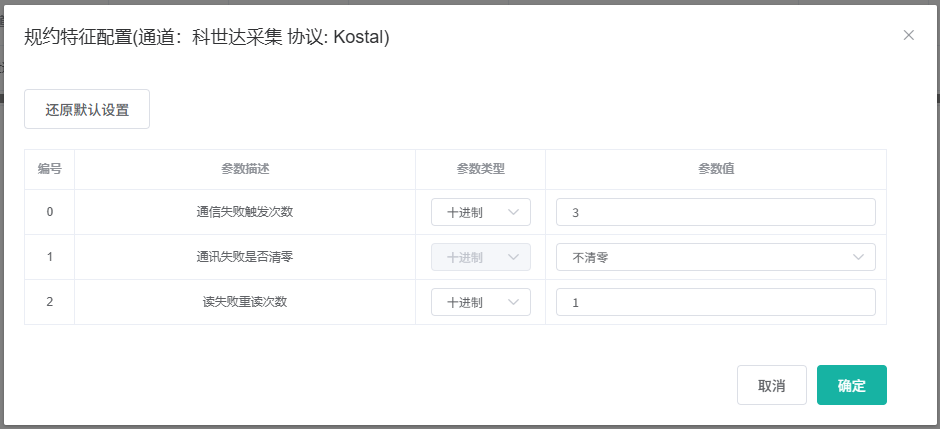Click row number 2 in 编号 column

[50, 302]
